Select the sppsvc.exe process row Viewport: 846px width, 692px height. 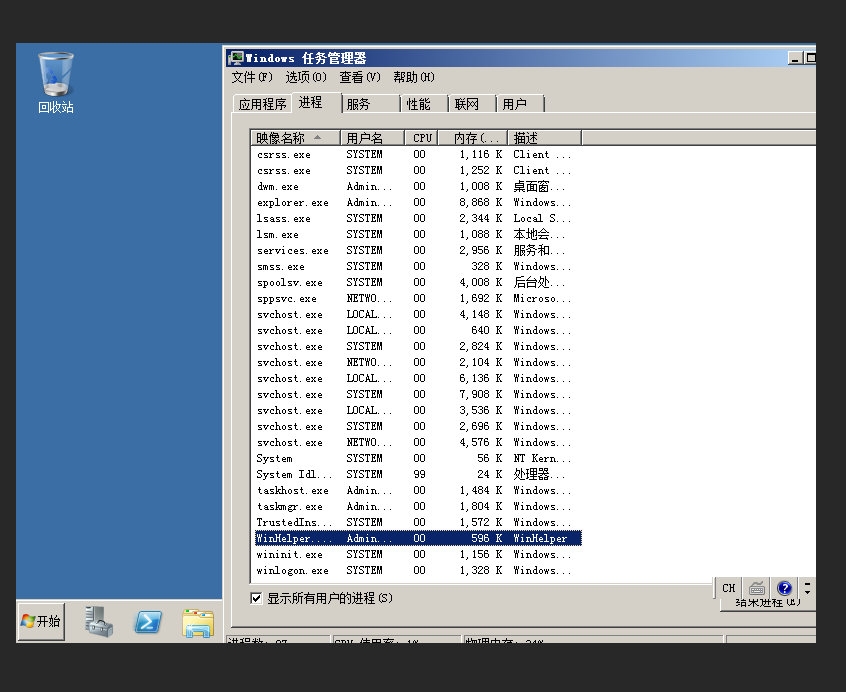(x=418, y=299)
